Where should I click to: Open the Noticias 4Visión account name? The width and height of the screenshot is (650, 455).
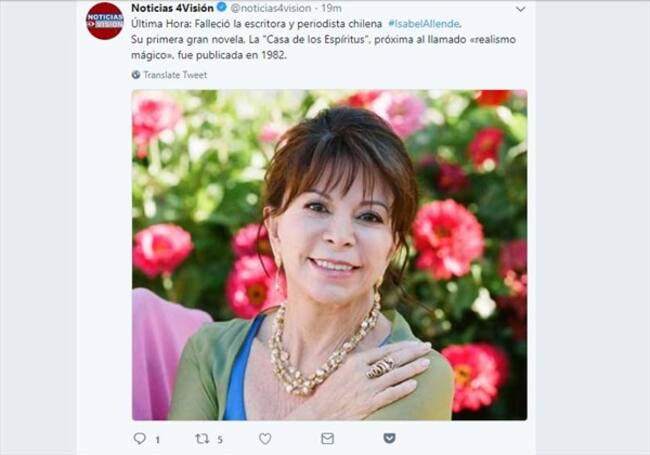tap(172, 7)
